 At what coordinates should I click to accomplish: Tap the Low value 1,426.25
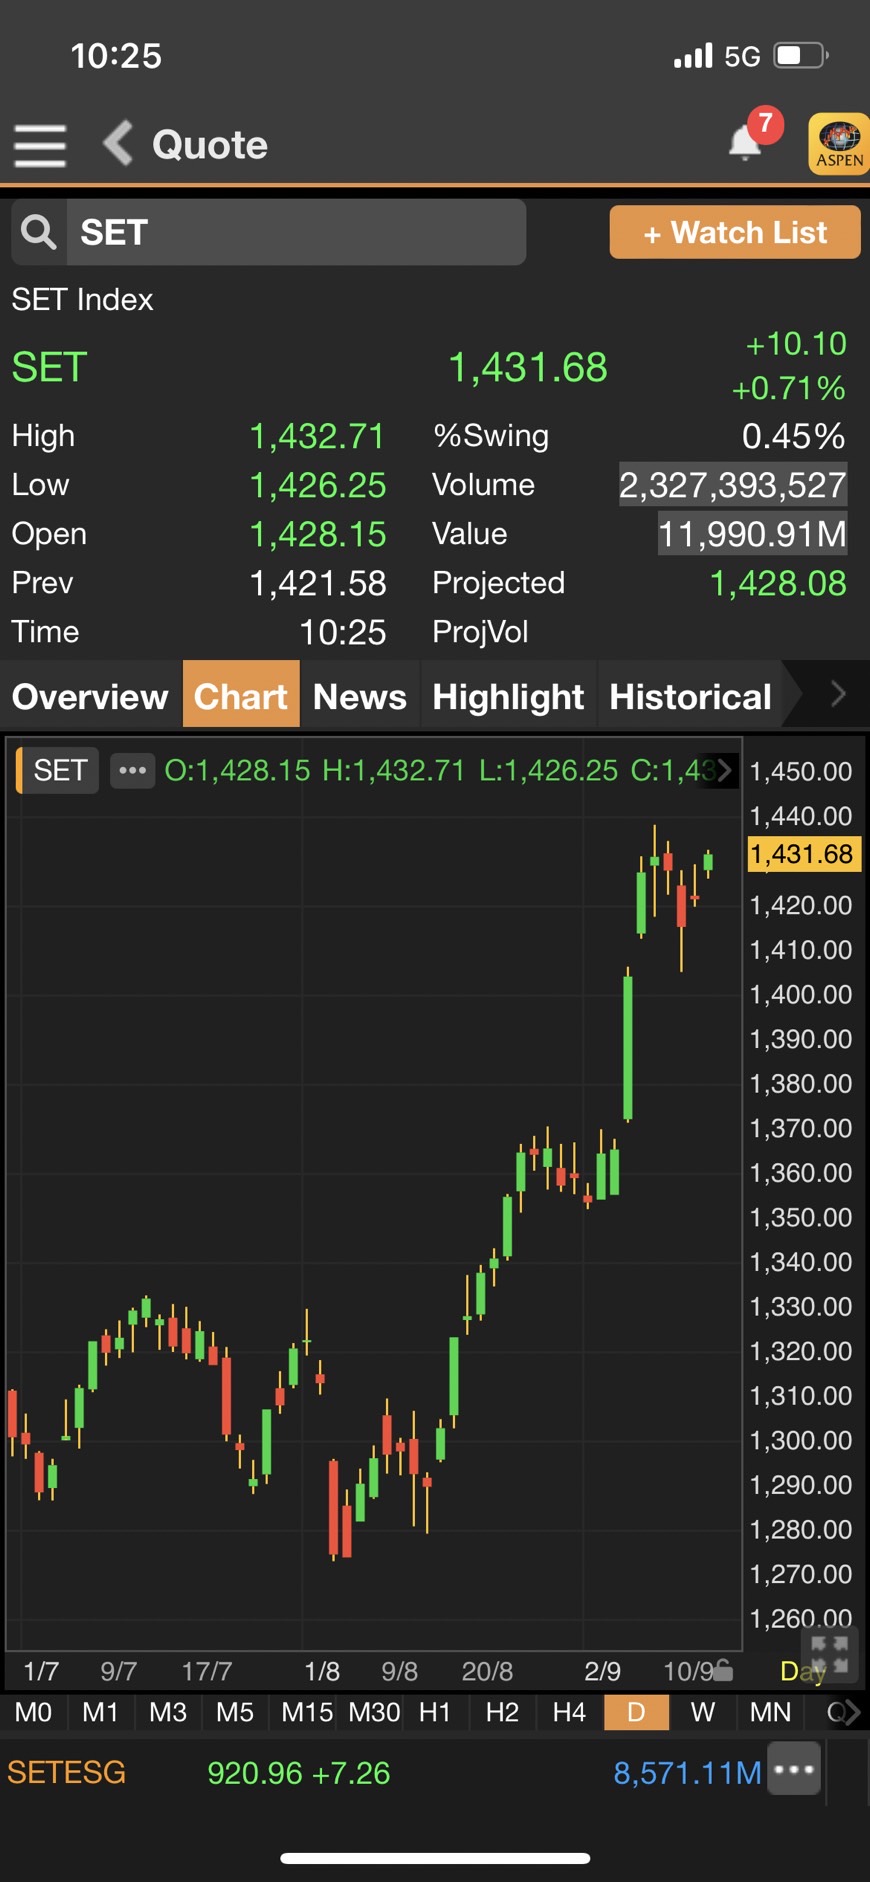click(317, 485)
